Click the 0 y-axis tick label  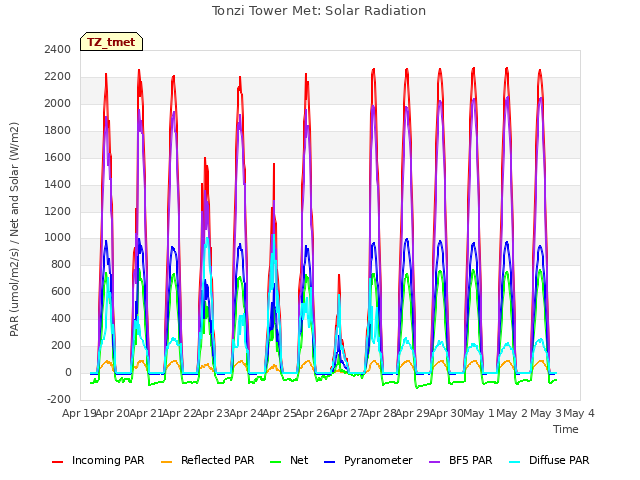[x=68, y=372]
